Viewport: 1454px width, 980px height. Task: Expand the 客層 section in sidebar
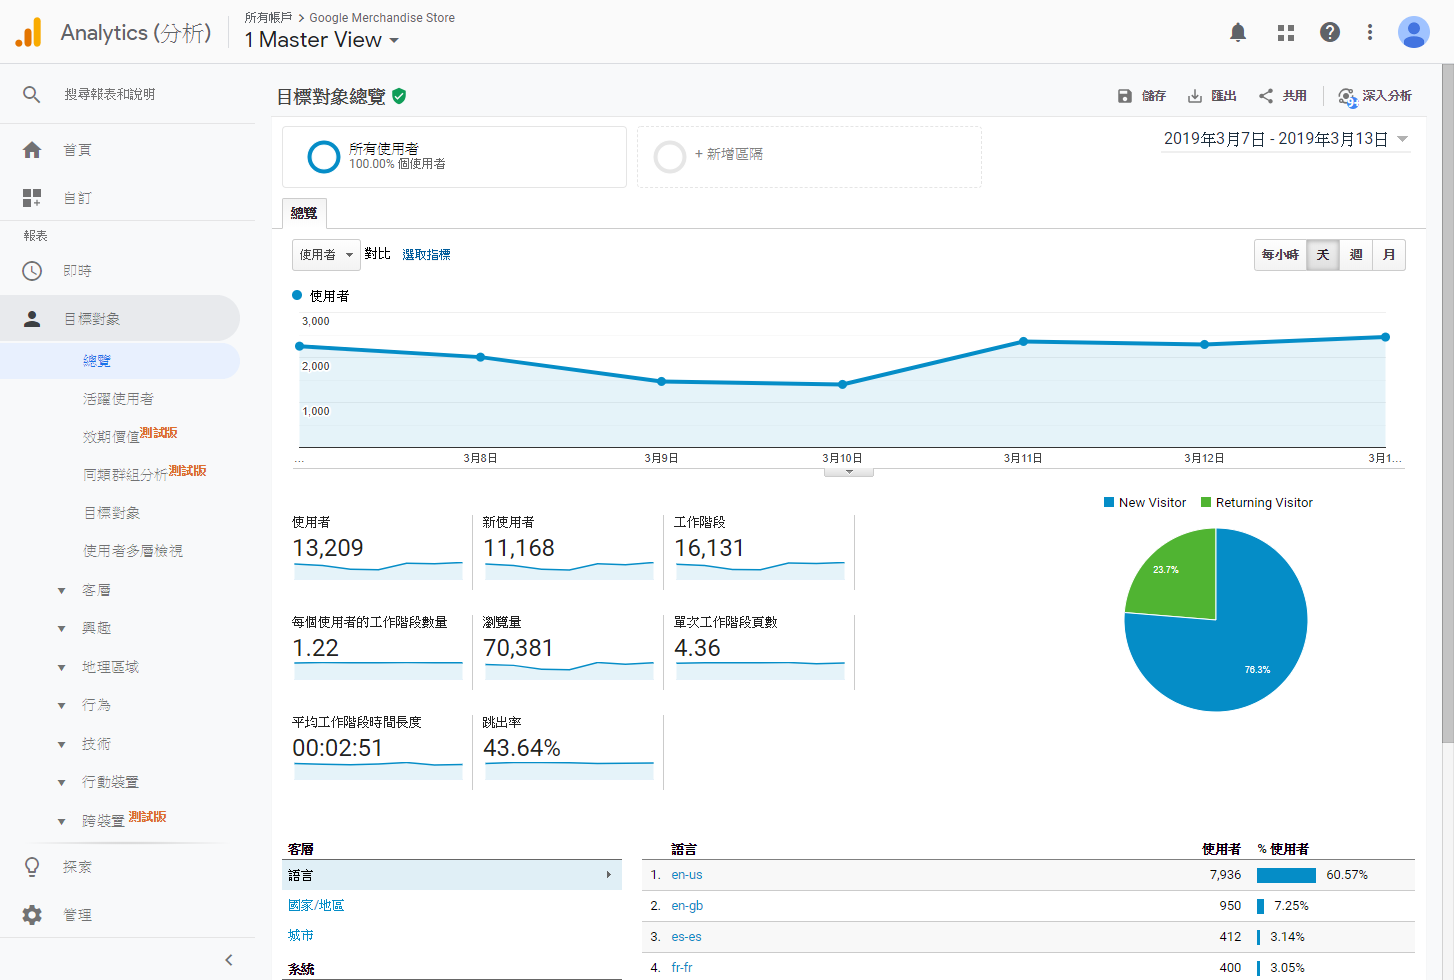click(62, 591)
